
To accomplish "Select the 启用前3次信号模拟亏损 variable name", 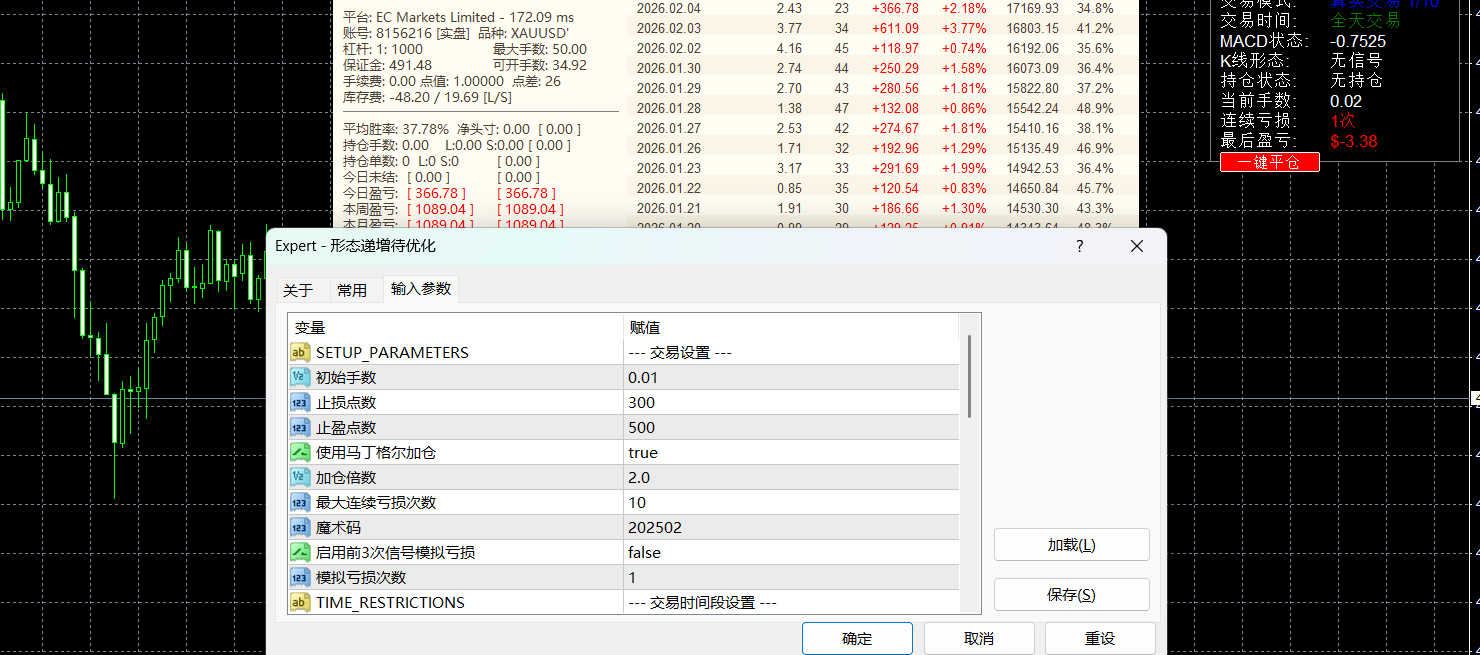I will pos(395,552).
